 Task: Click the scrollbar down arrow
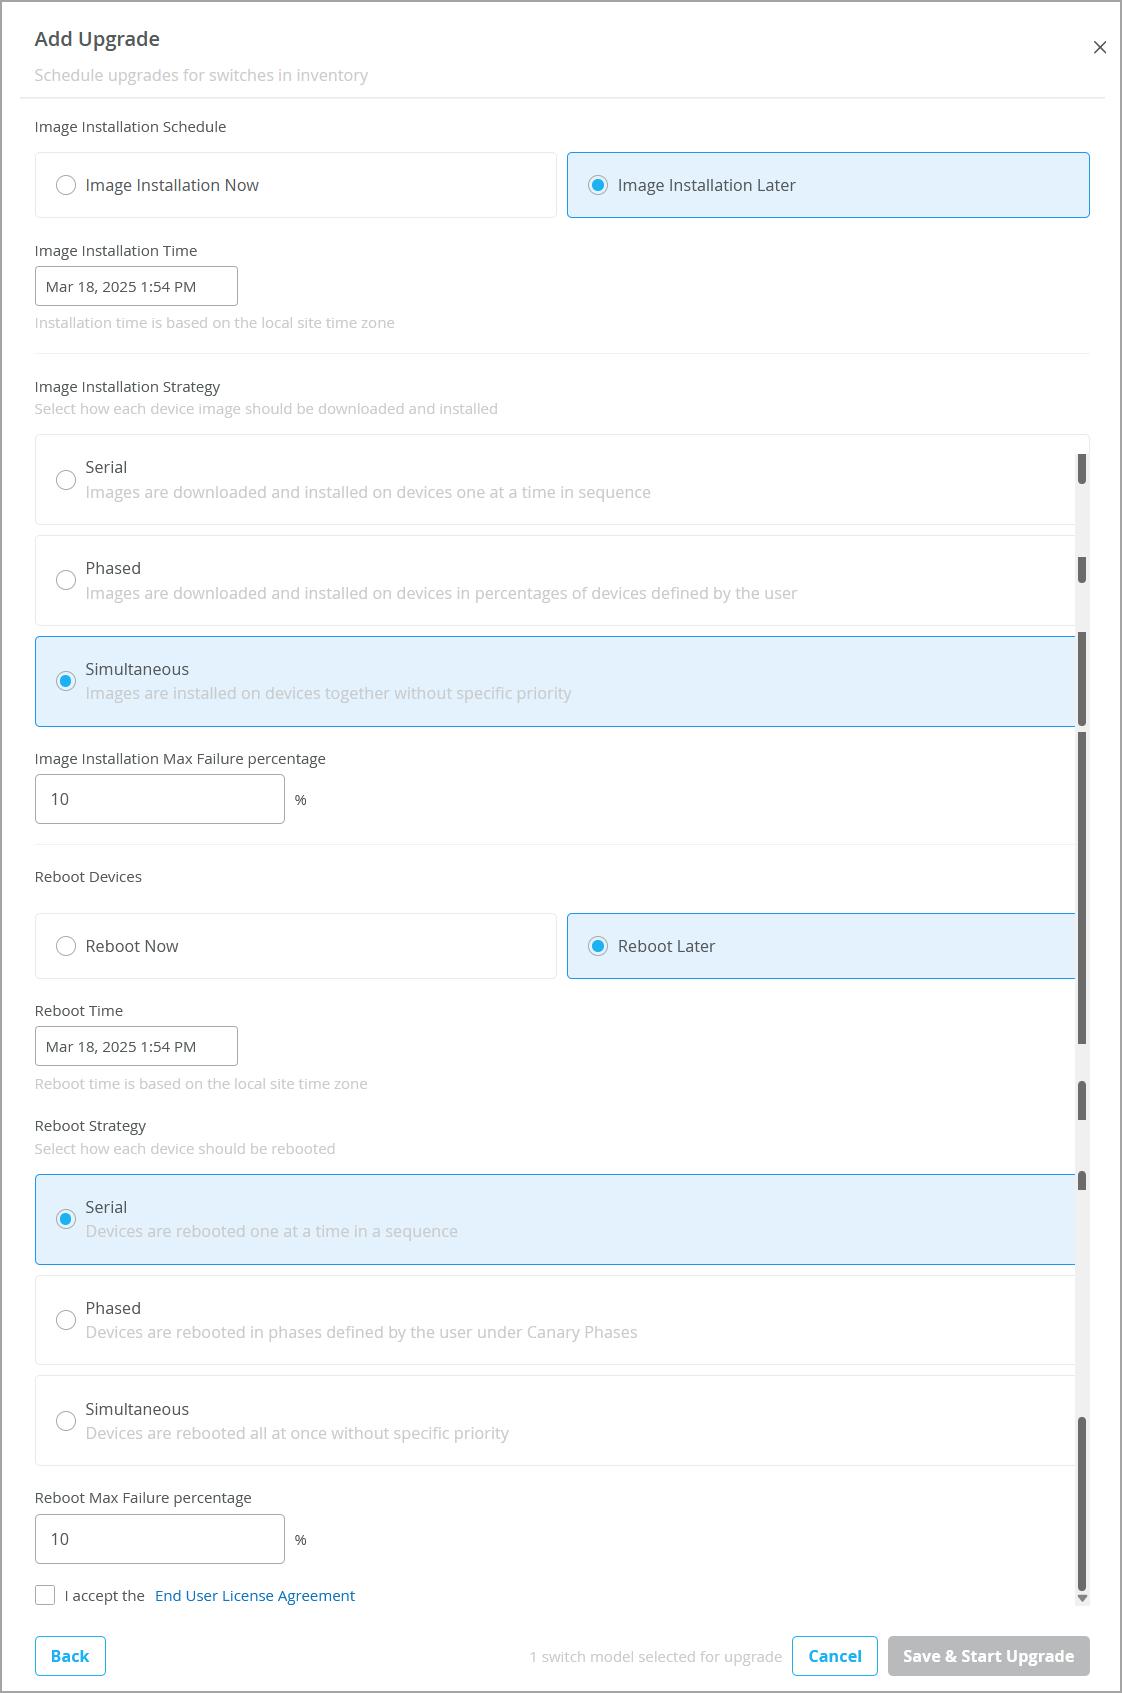[x=1082, y=1598]
